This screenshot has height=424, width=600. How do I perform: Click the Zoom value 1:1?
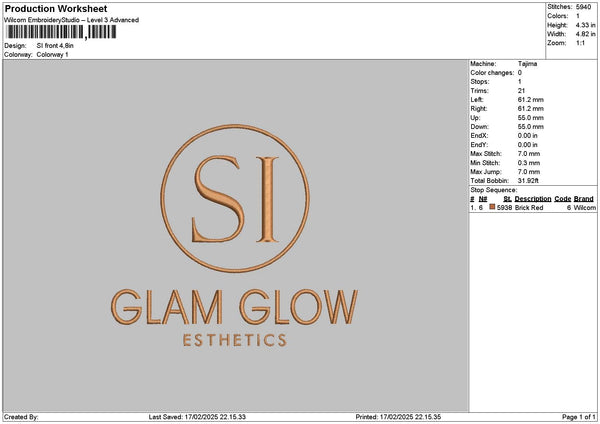pos(580,43)
